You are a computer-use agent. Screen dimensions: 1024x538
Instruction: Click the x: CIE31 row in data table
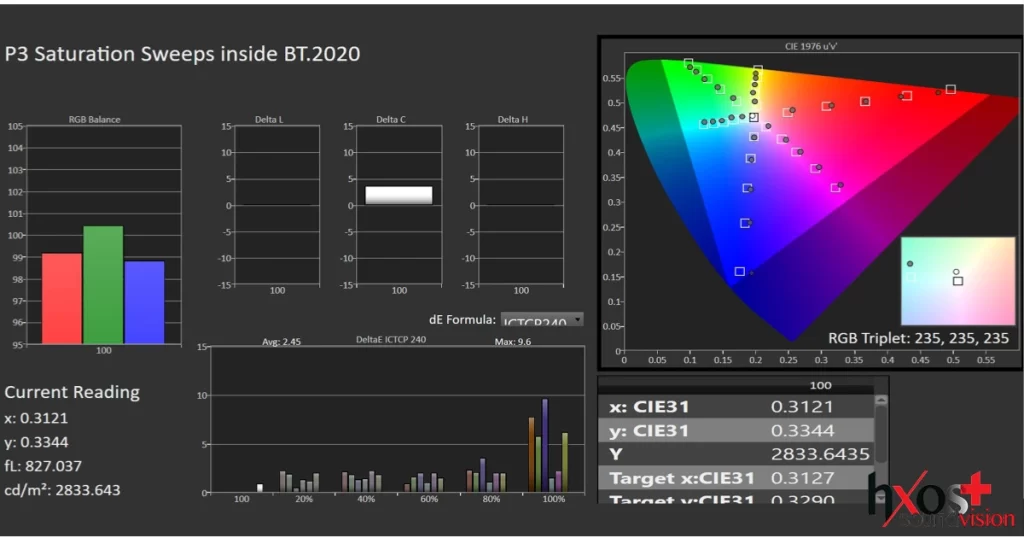click(738, 407)
